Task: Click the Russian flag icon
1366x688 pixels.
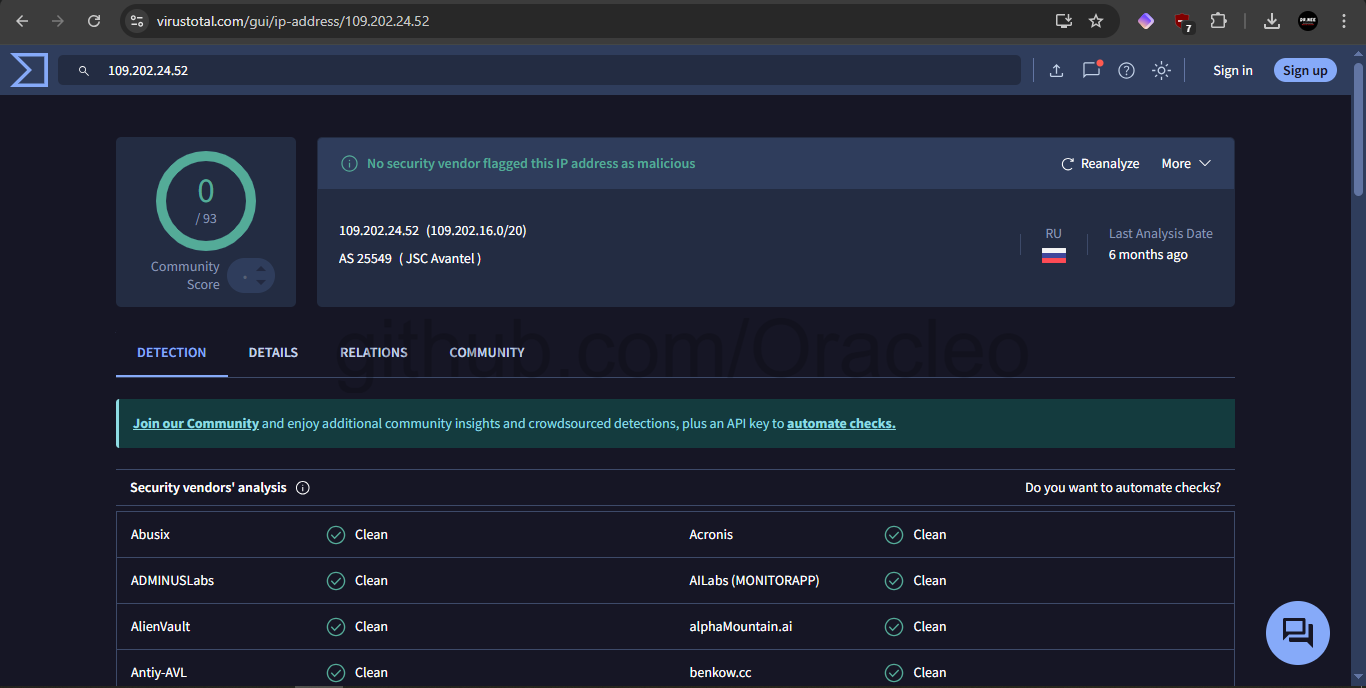Action: click(1053, 255)
